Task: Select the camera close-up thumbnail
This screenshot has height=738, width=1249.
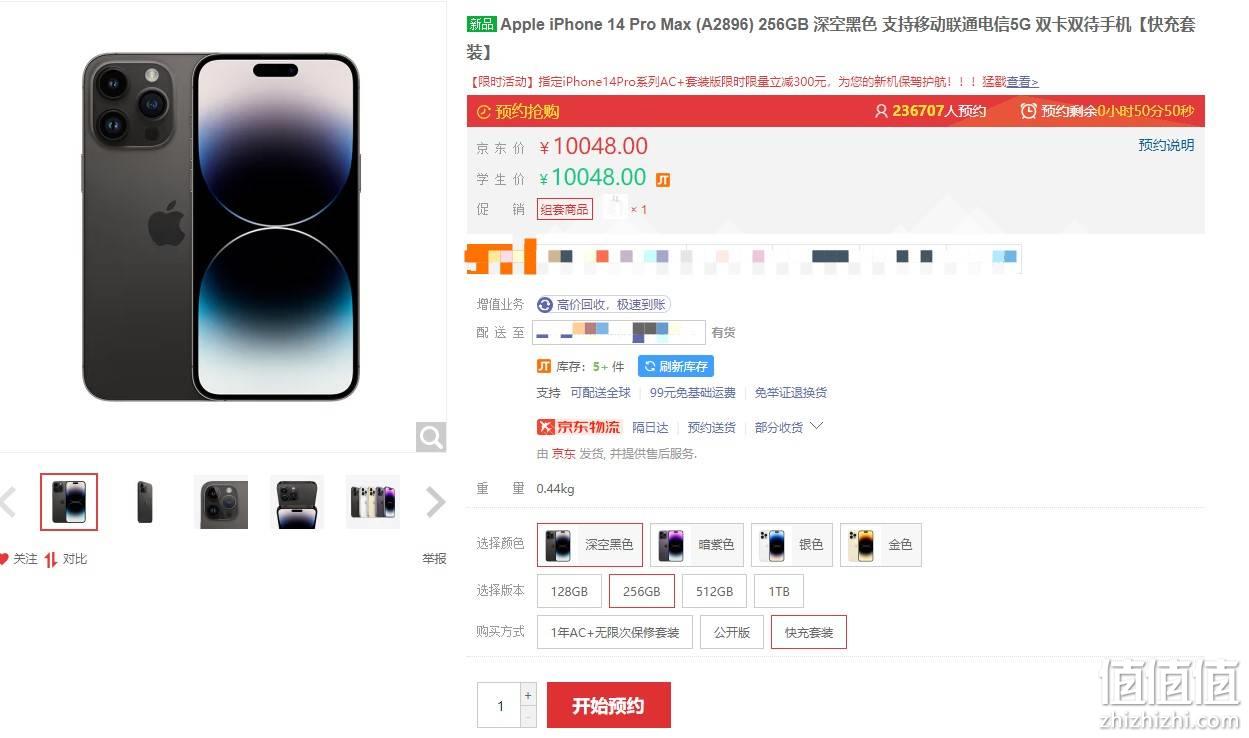Action: tap(221, 502)
